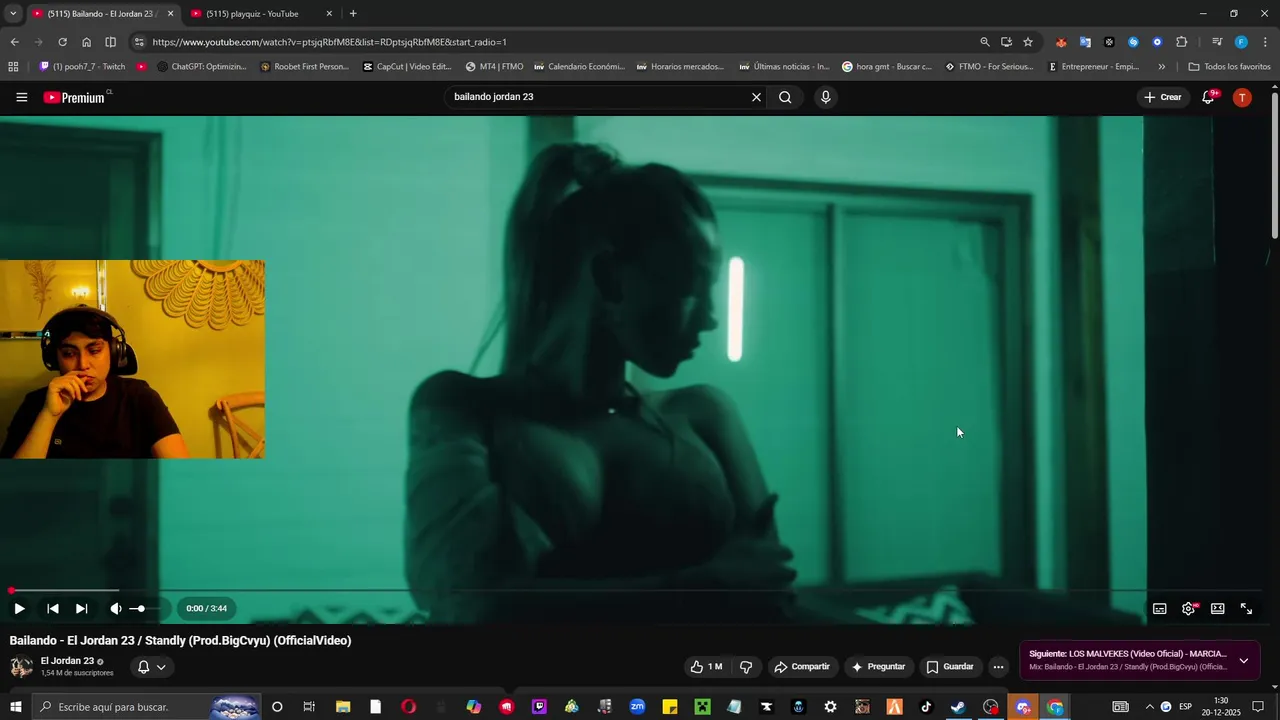Expand the Siguiente mix playlist panel

1243,660
